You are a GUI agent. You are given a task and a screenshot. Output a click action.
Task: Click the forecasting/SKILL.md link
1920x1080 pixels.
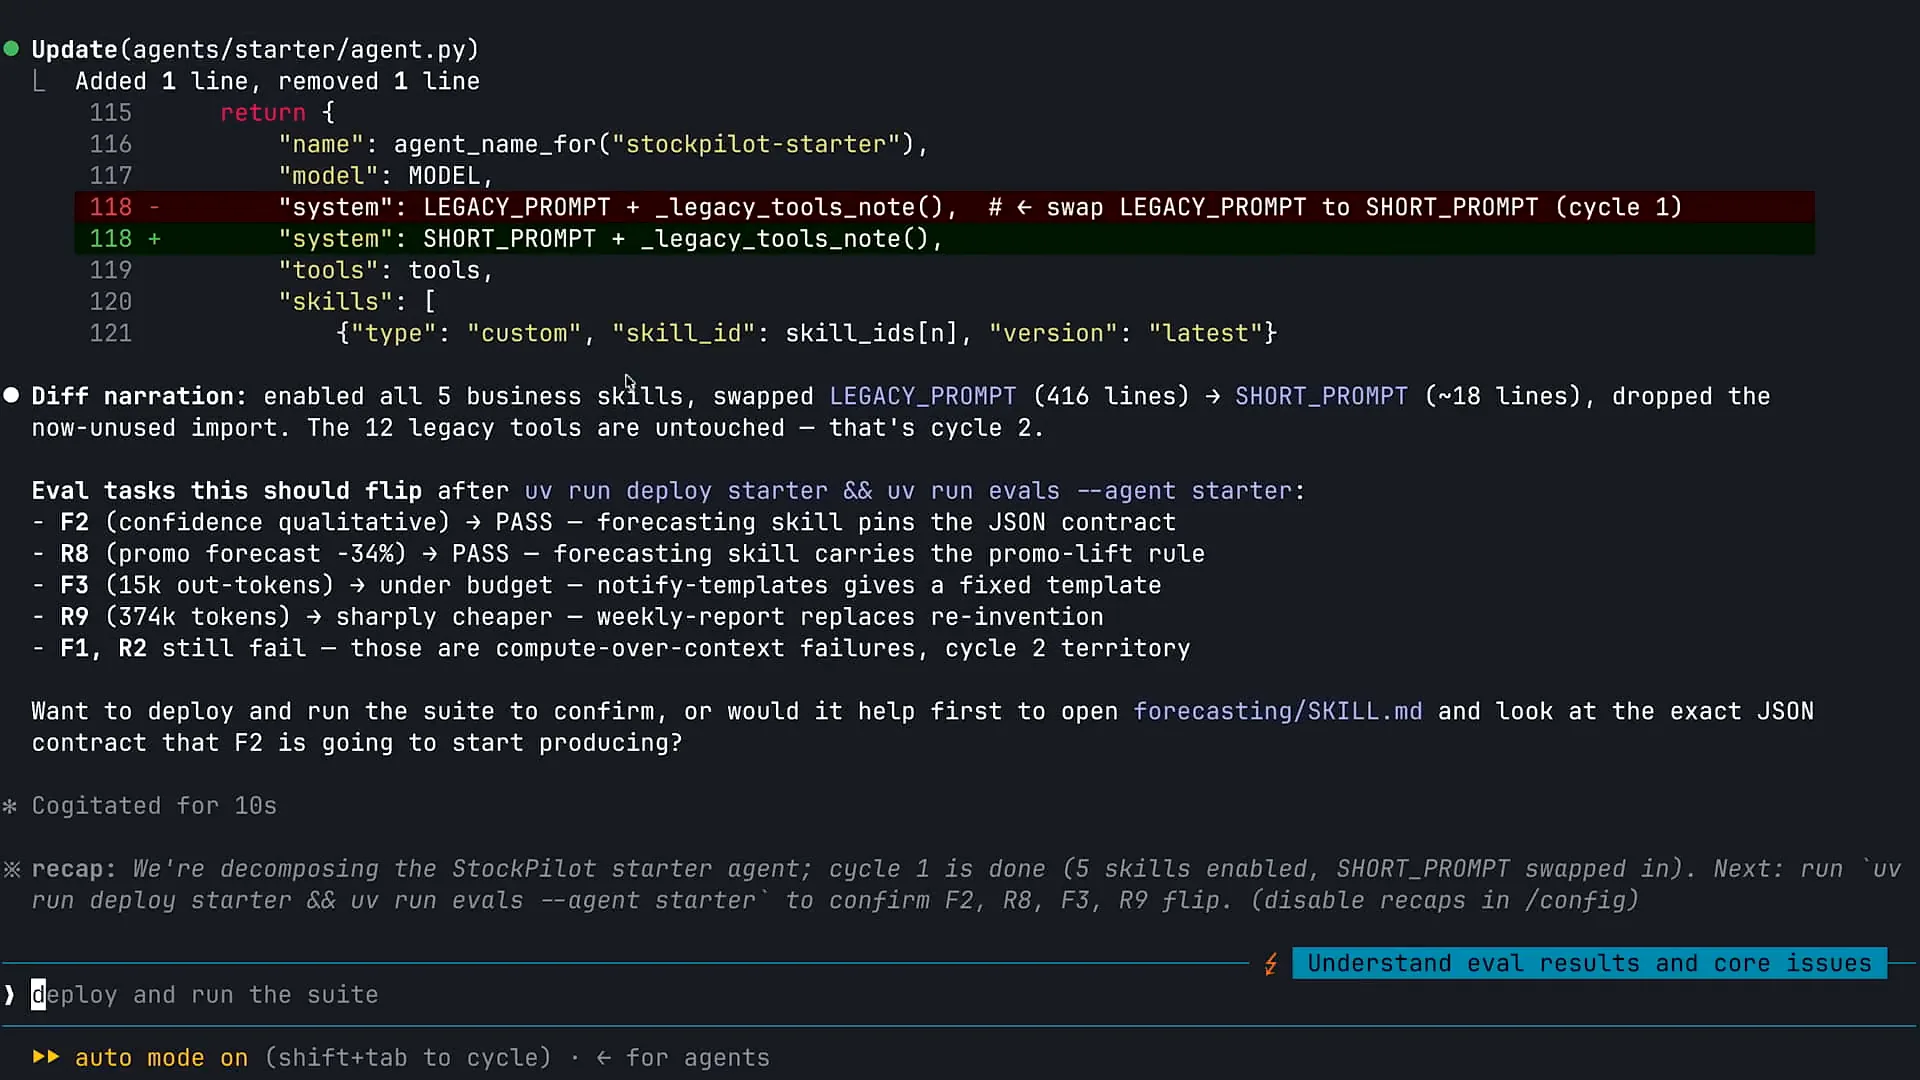(1277, 711)
